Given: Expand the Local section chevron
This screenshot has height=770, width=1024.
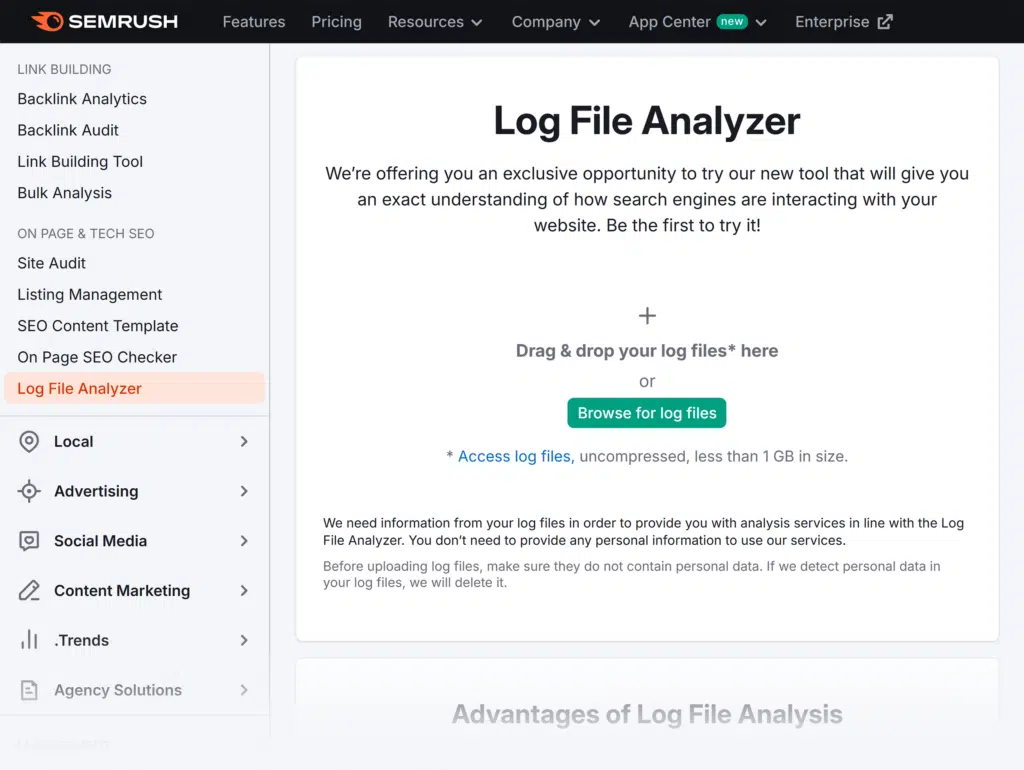Looking at the screenshot, I should tap(244, 442).
